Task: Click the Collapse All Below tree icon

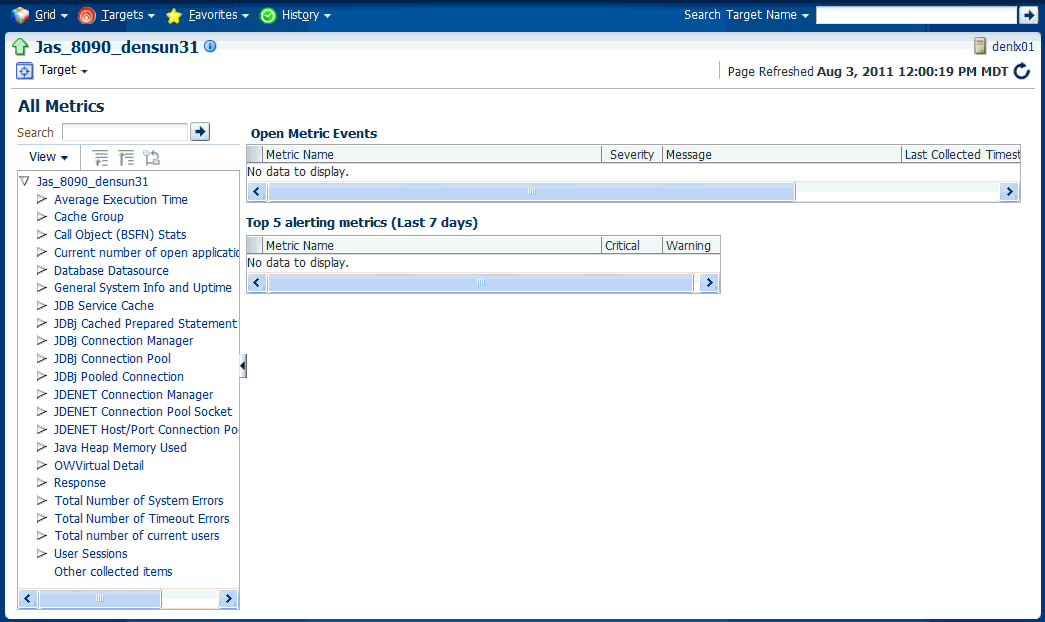Action: point(126,158)
